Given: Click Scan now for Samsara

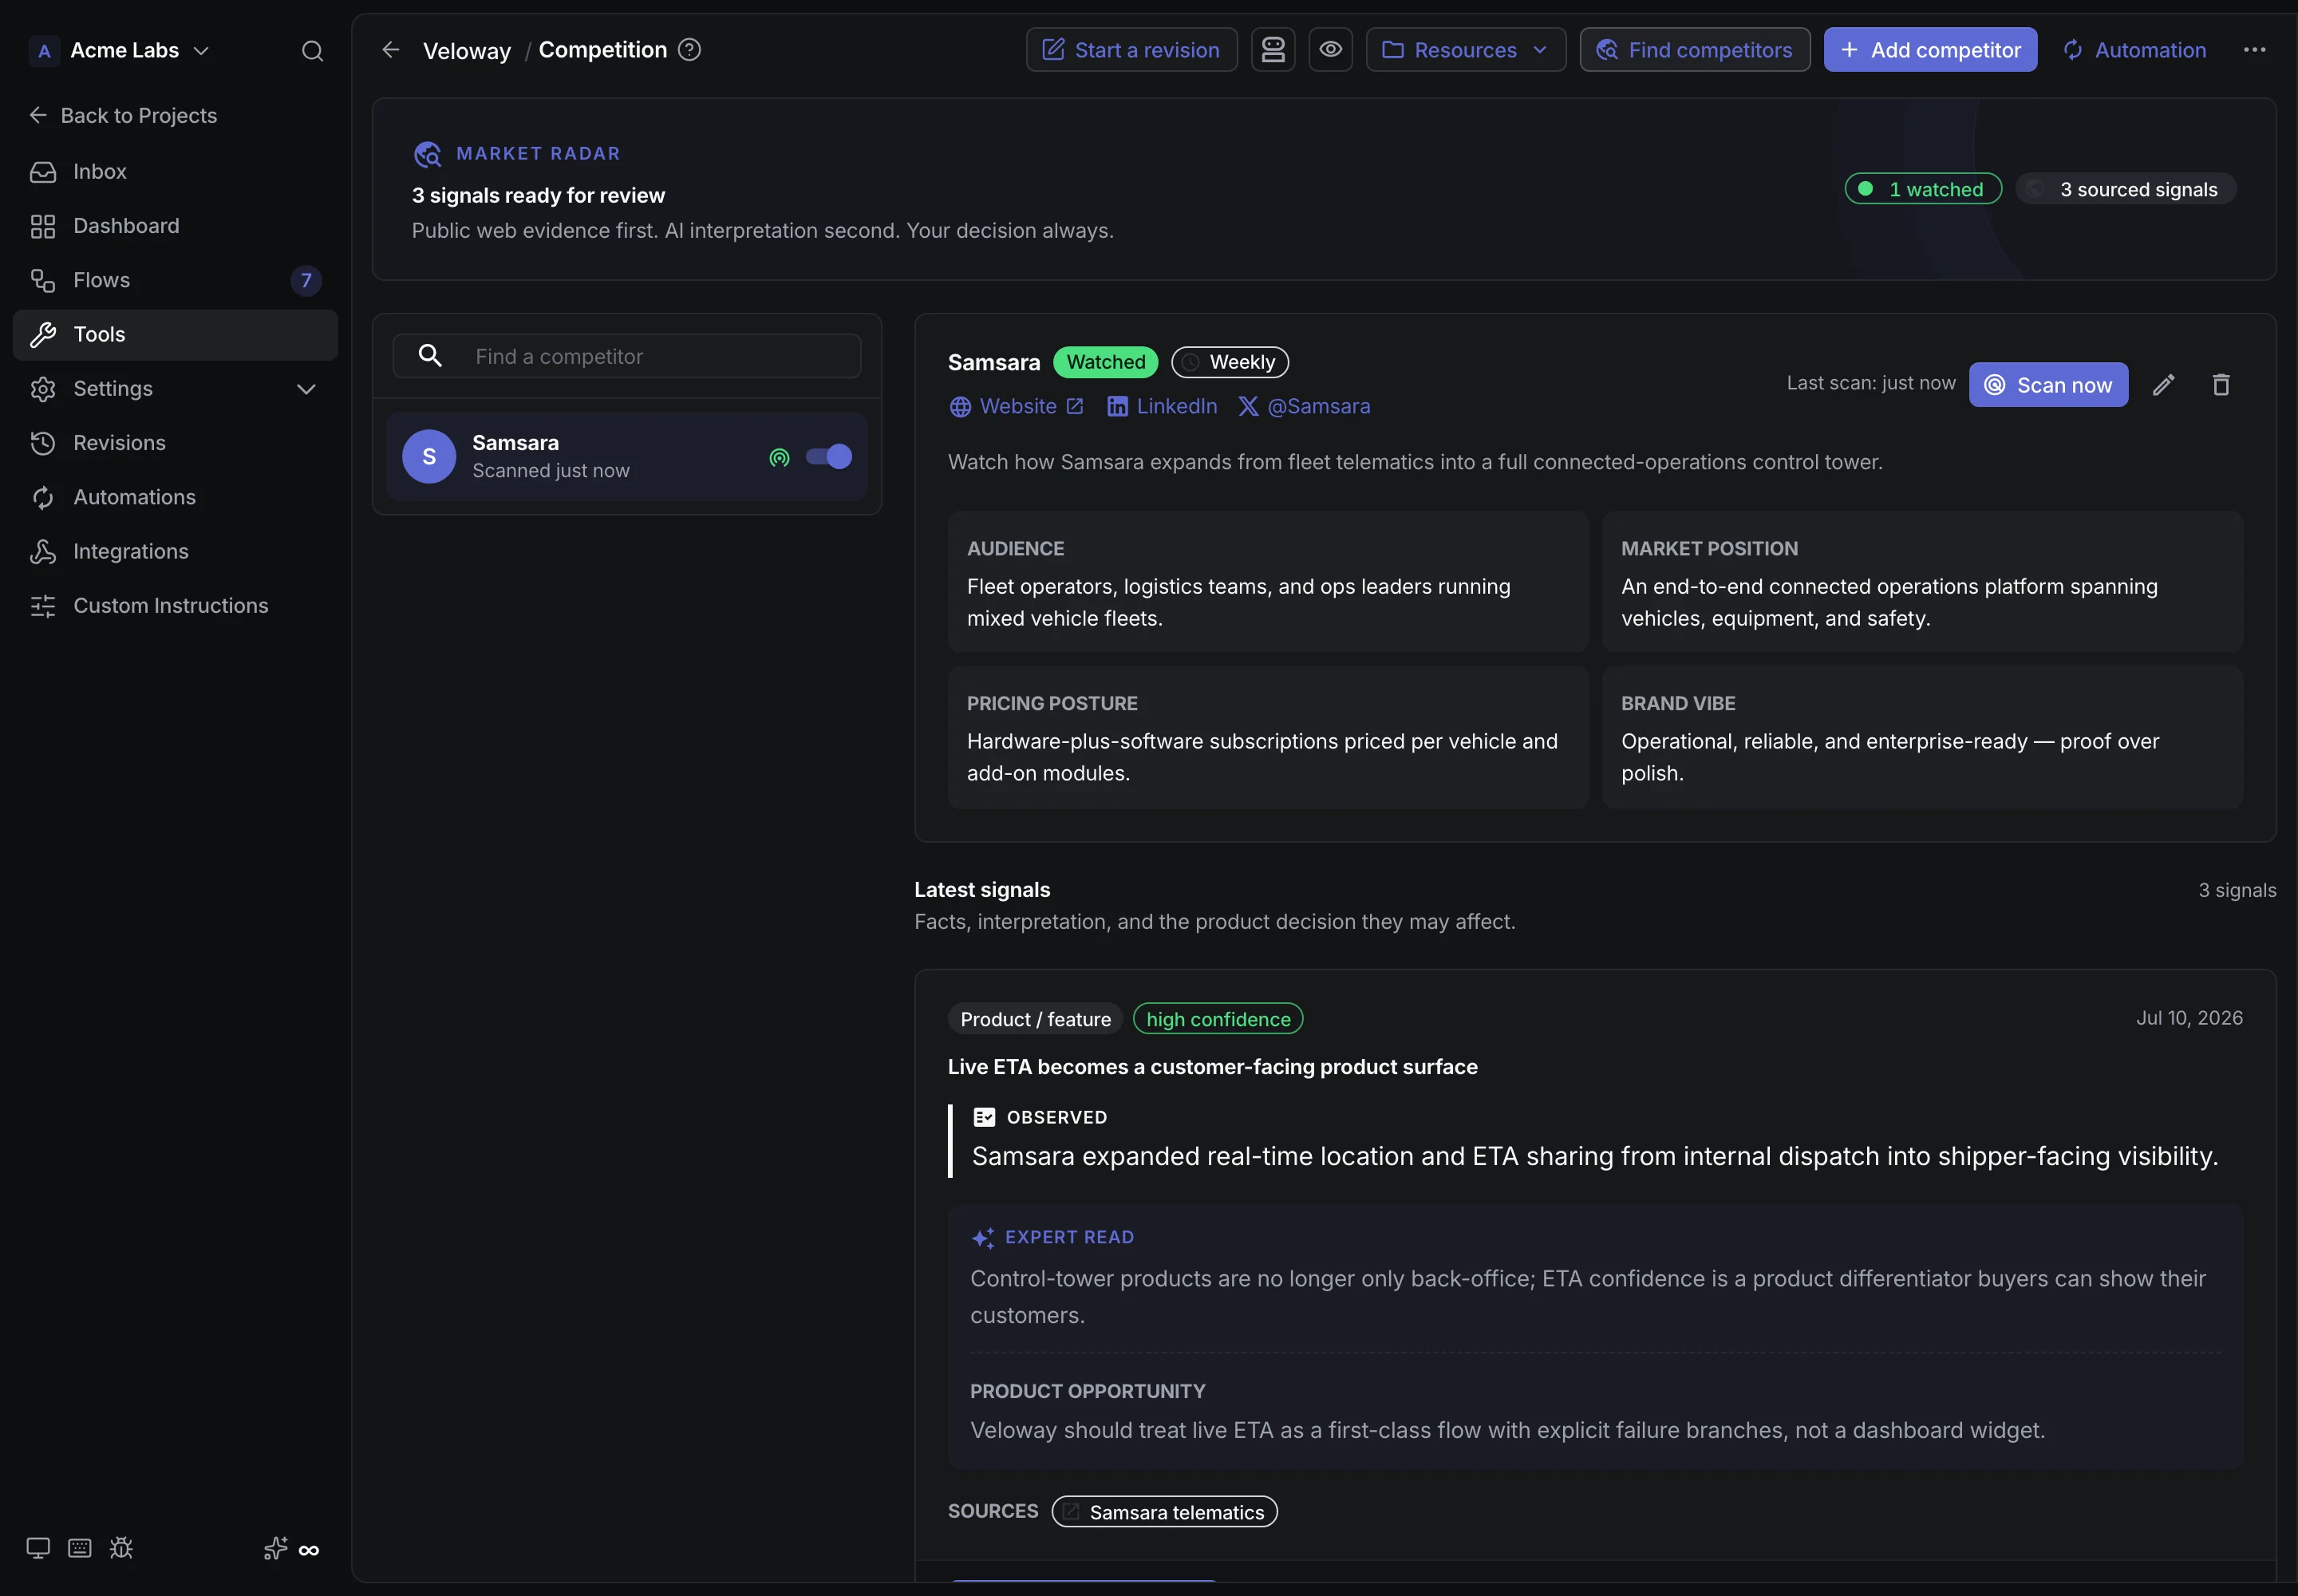Looking at the screenshot, I should coord(2048,385).
